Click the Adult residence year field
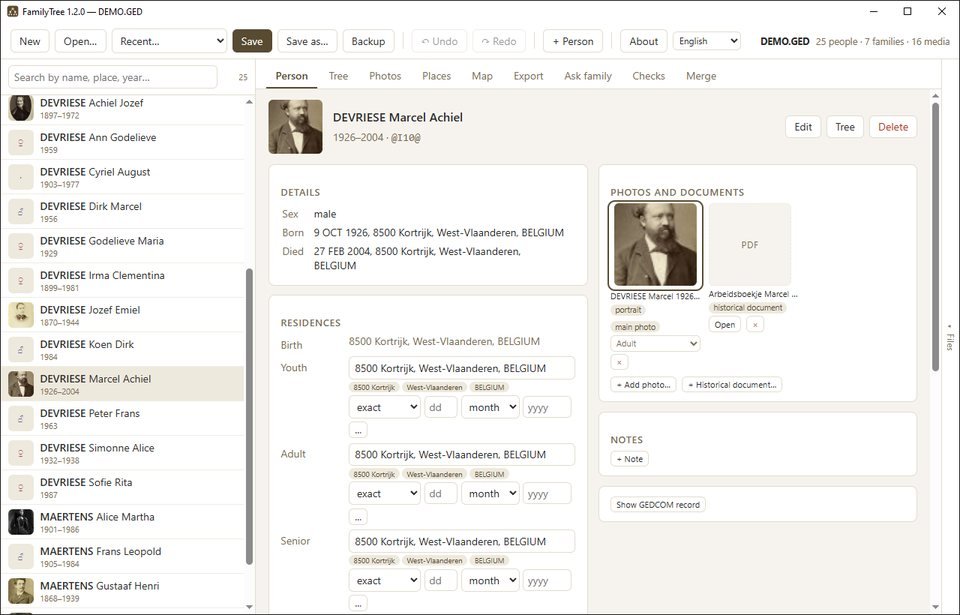This screenshot has width=960, height=615. [546, 494]
